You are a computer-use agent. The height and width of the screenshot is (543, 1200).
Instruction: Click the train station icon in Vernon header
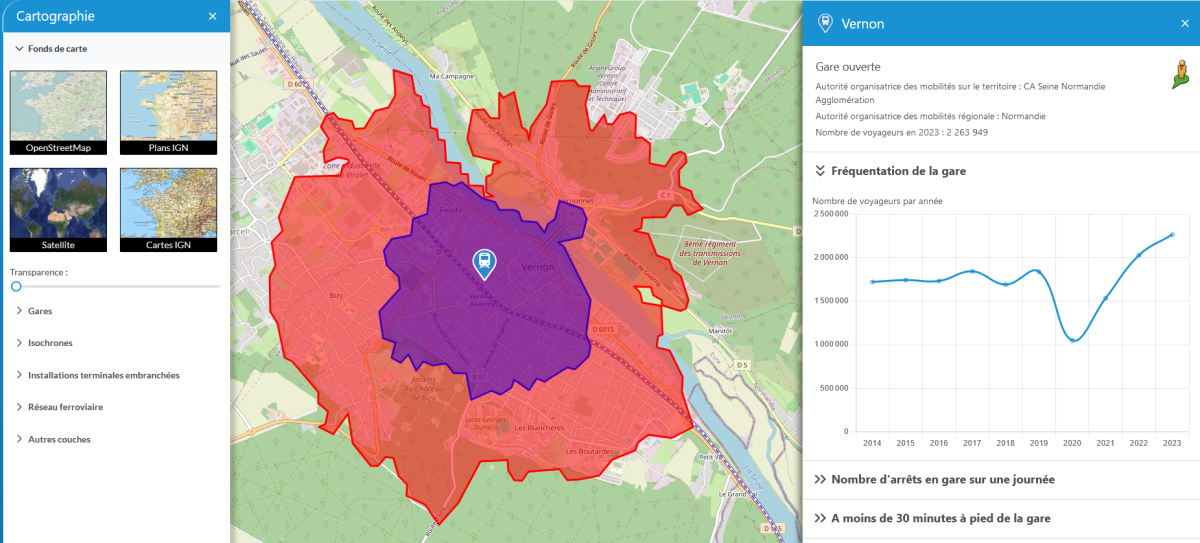pos(825,23)
